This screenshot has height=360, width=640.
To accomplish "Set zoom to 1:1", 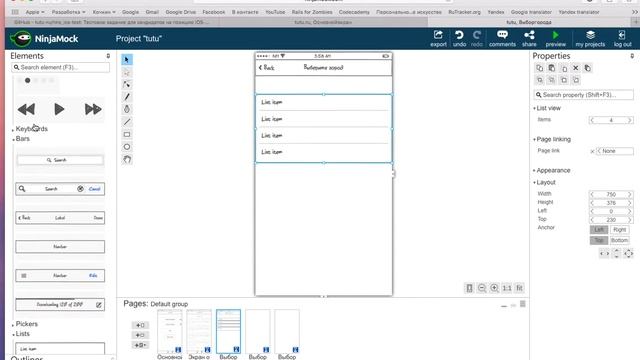I will pyautogui.click(x=507, y=288).
